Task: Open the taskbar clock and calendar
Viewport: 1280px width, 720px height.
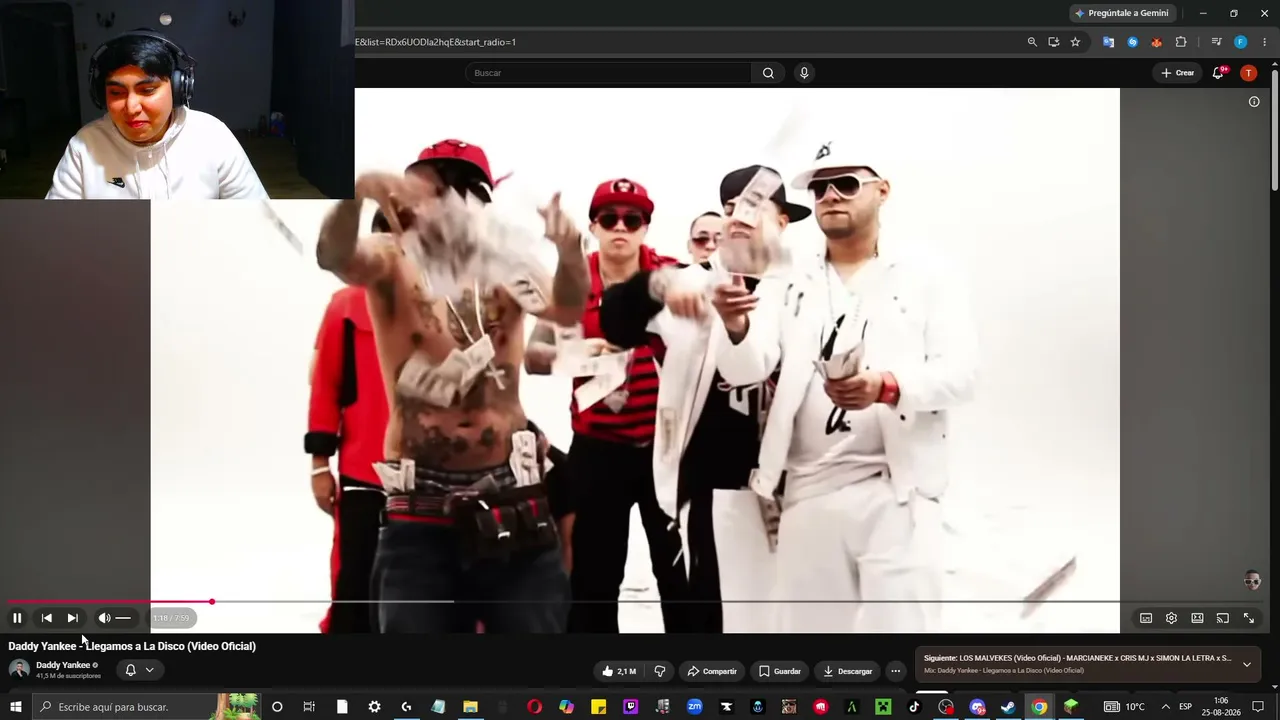Action: 1221,707
